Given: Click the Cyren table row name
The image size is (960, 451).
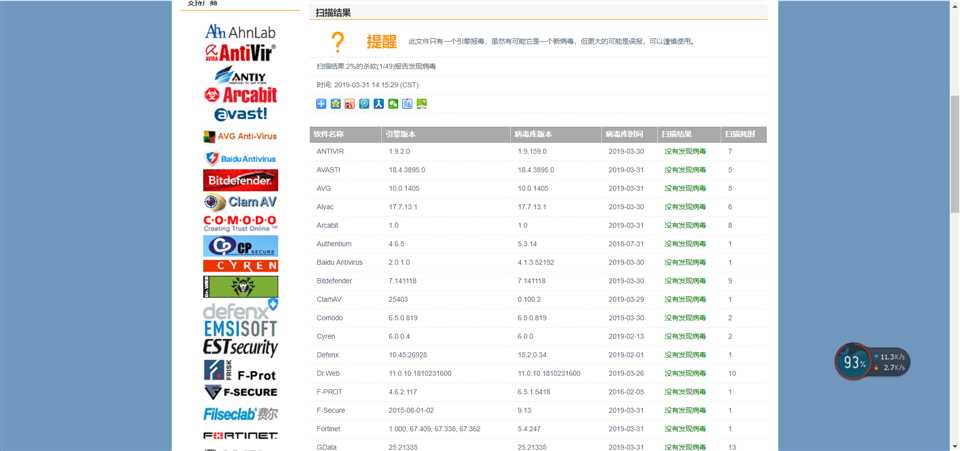Looking at the screenshot, I should (x=326, y=337).
